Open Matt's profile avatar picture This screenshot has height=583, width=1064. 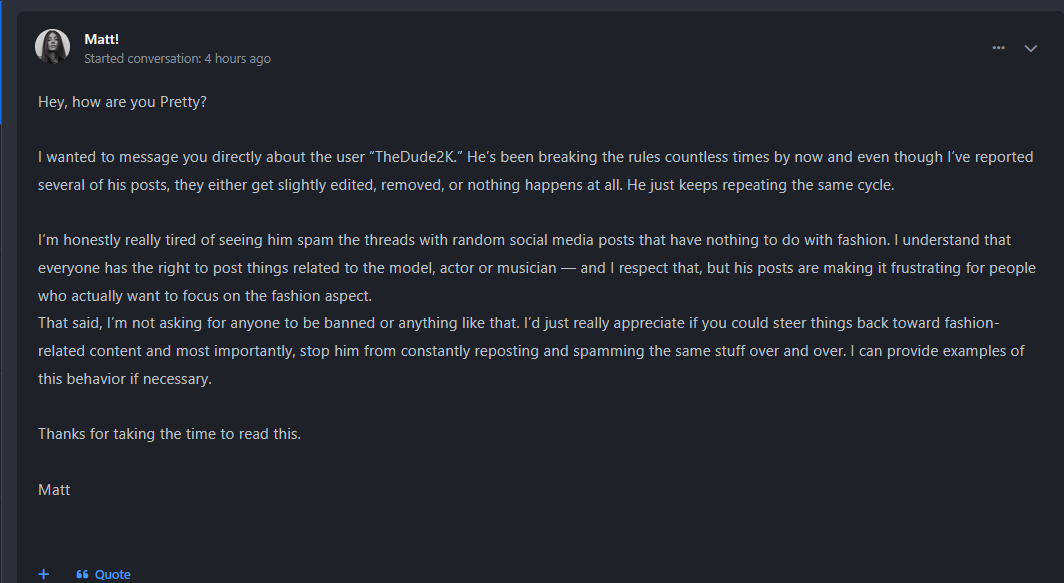(53, 46)
